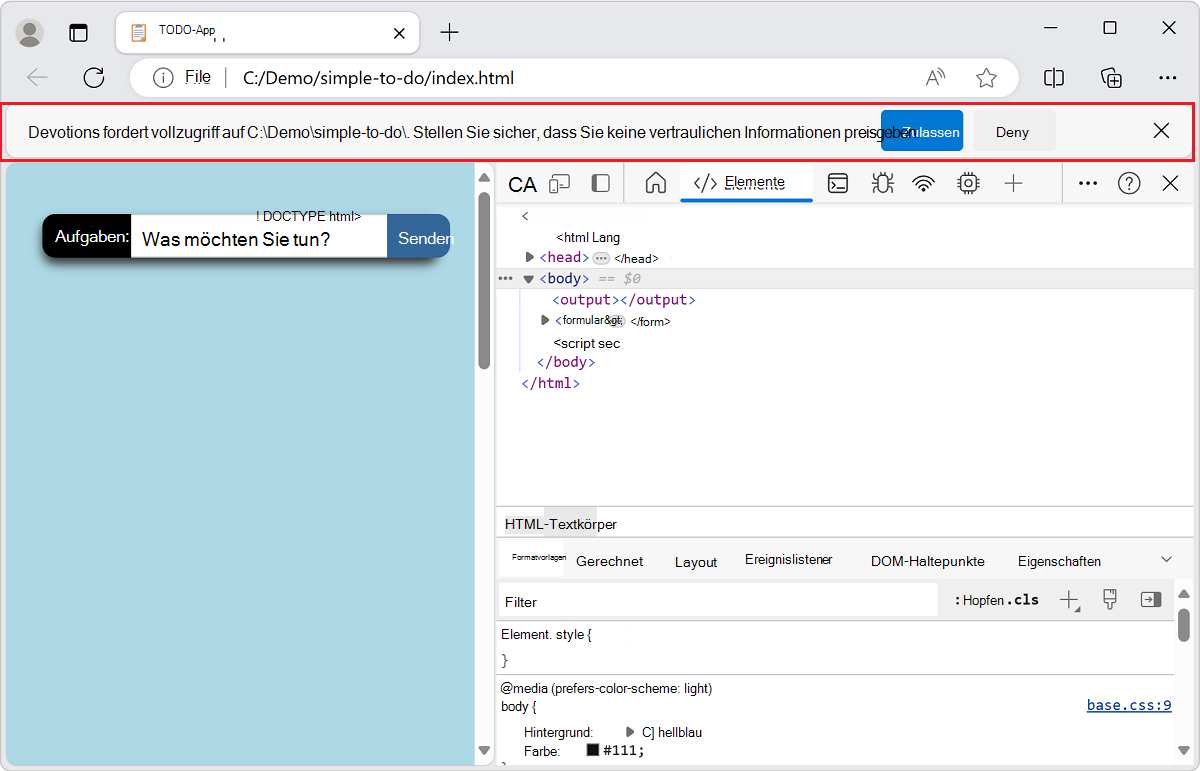This screenshot has height=771, width=1200.
Task: Select the Console tool in DevTools toolbar
Action: click(x=838, y=183)
